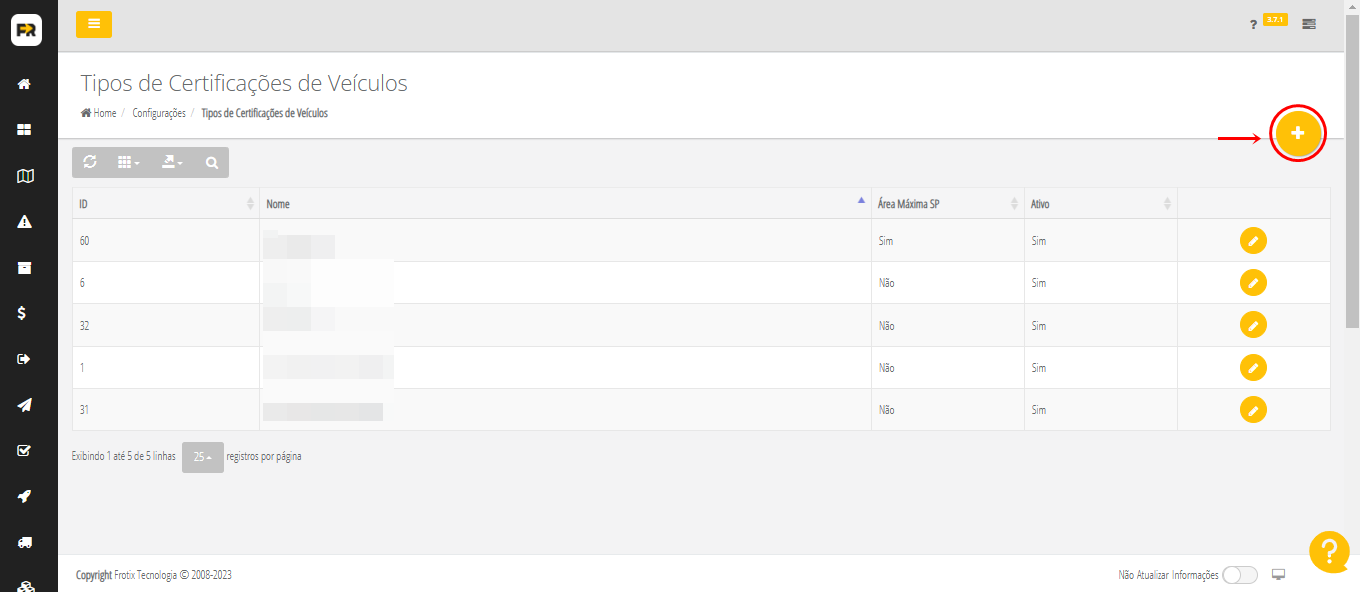Viewport: 1360px width, 592px height.
Task: Click the refresh table icon
Action: [x=90, y=162]
